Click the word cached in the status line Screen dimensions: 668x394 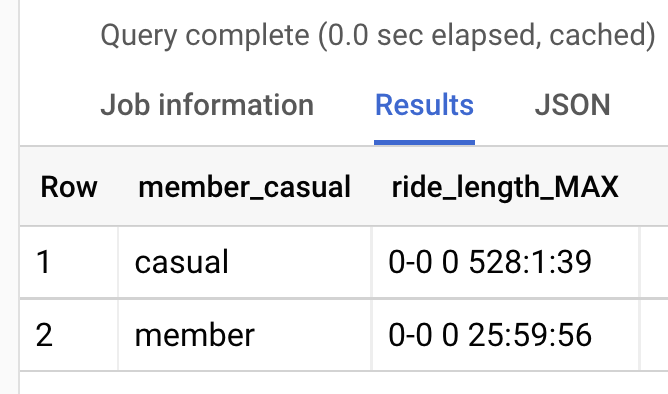pyautogui.click(x=599, y=35)
